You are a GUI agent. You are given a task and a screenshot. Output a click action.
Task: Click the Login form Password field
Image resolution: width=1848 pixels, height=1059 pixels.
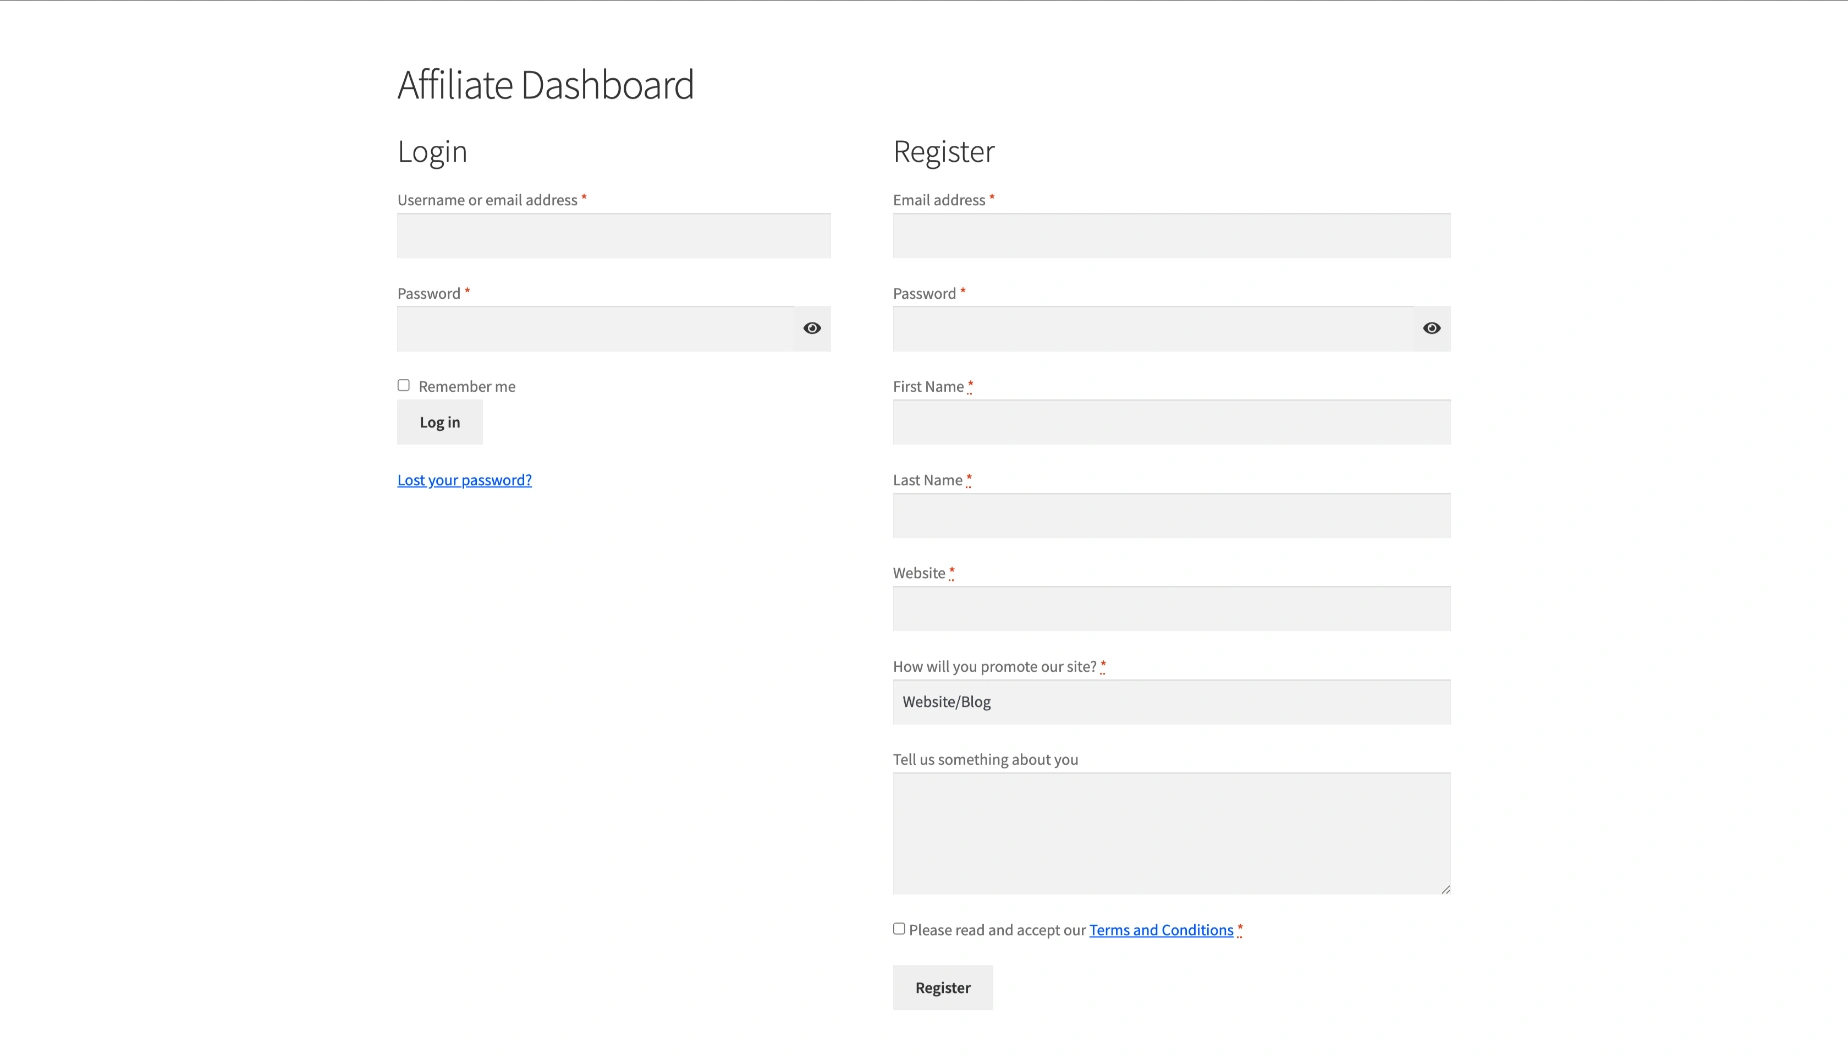click(x=595, y=329)
